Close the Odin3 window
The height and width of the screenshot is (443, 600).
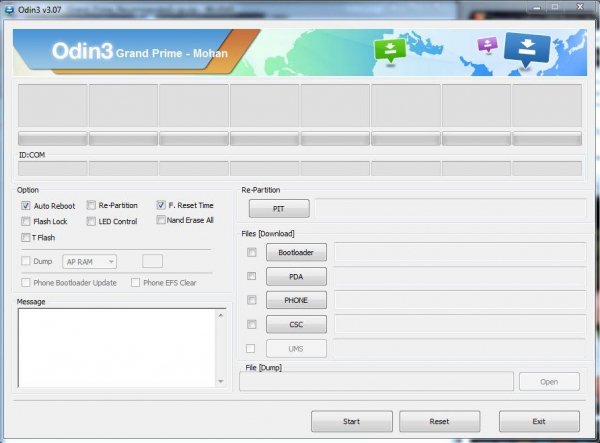(580, 7)
